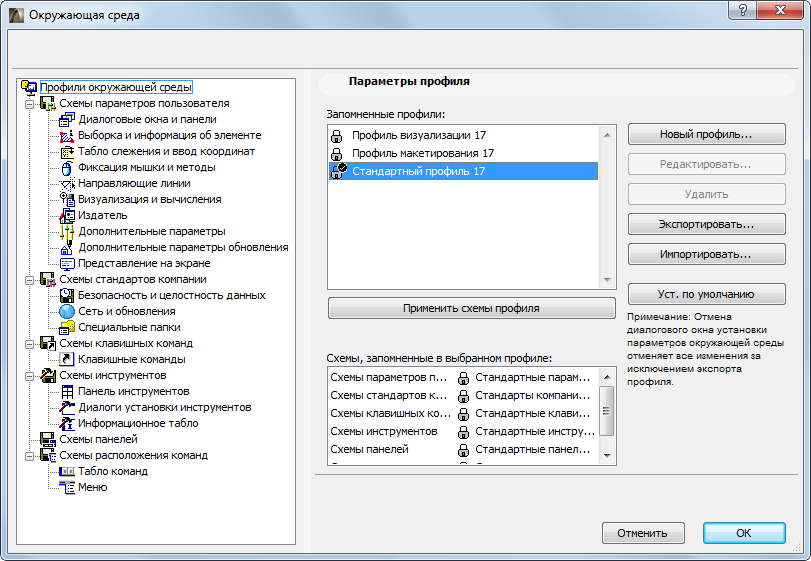Select Профиль макетирования 17 entry

[463, 154]
